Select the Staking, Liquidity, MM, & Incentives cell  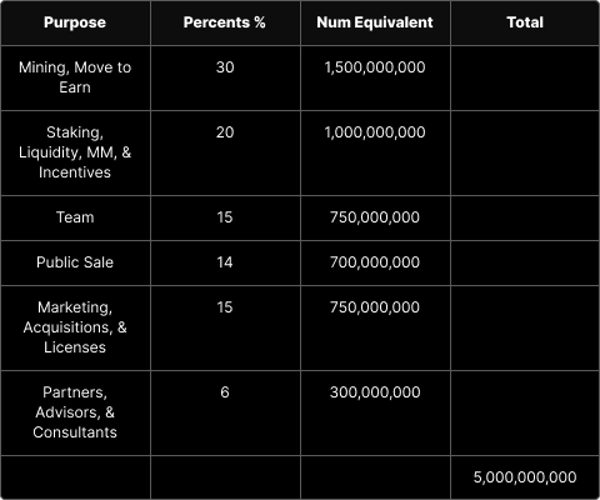[x=75, y=152]
